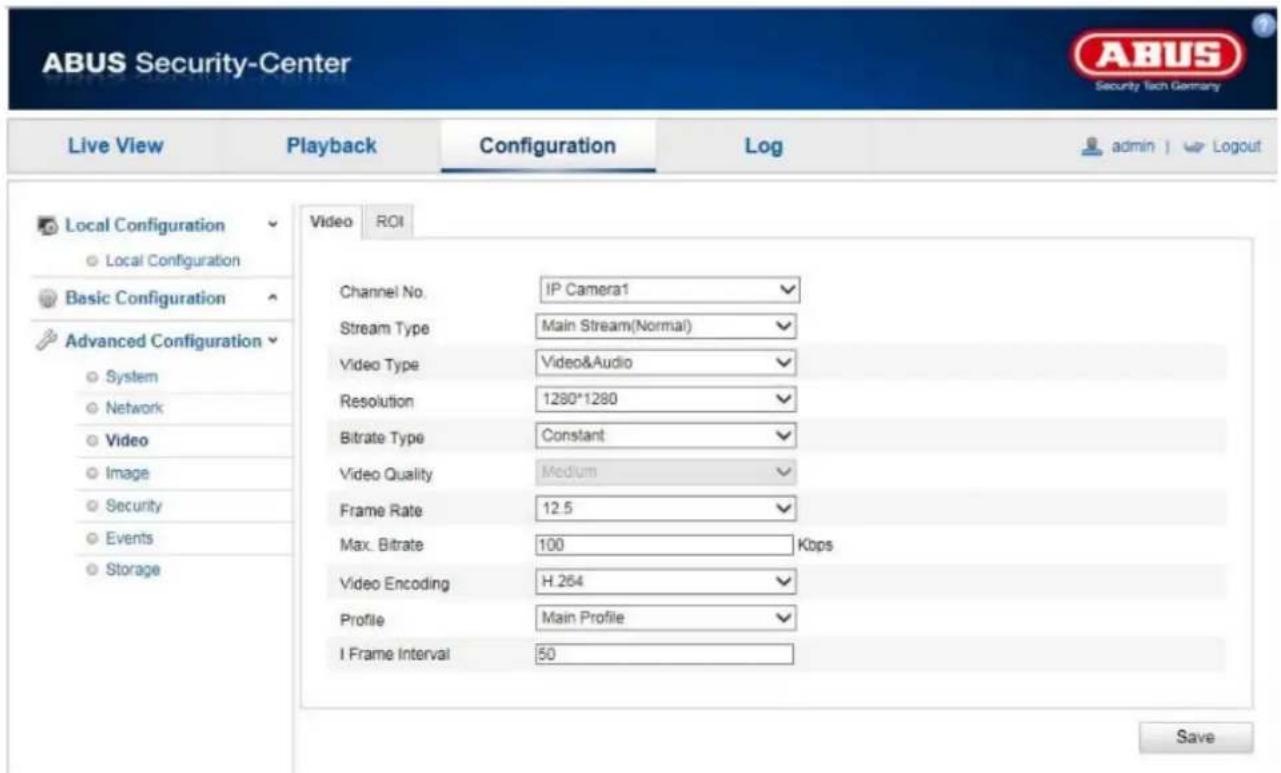Screen dimensions: 1281x773
Task: Open Events settings in sidebar
Action: coord(130,537)
